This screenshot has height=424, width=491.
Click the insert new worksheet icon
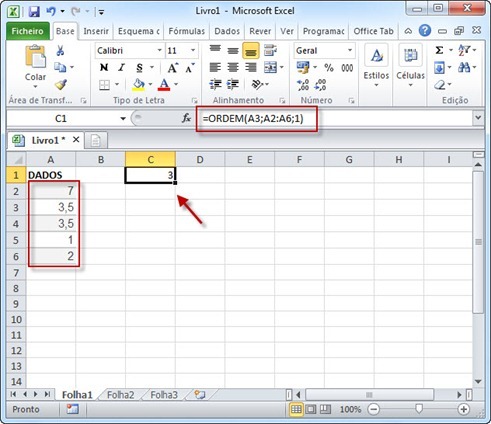point(200,395)
